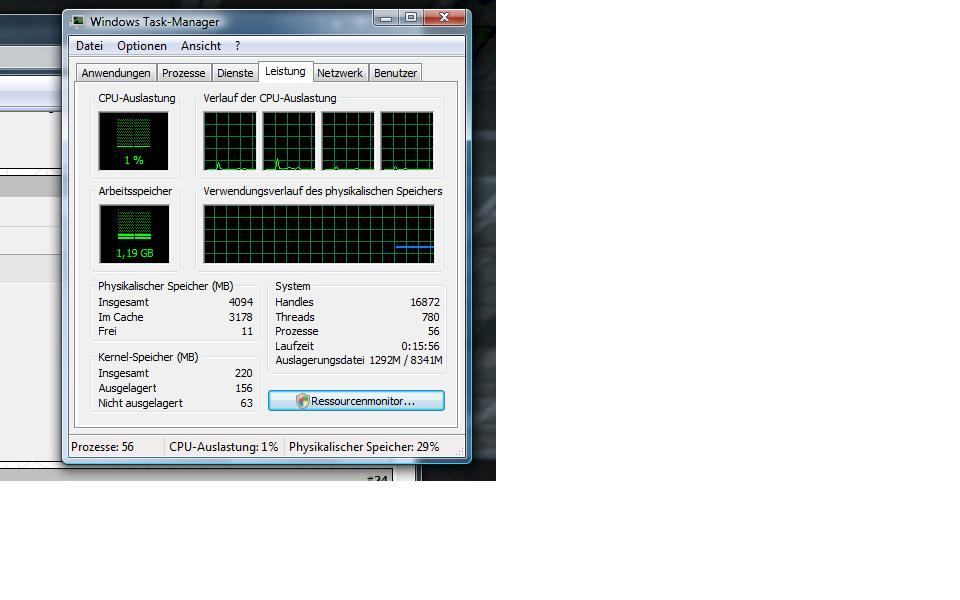This screenshot has height=600, width=960.
Task: Click the first CPU history graph
Action: click(230, 141)
